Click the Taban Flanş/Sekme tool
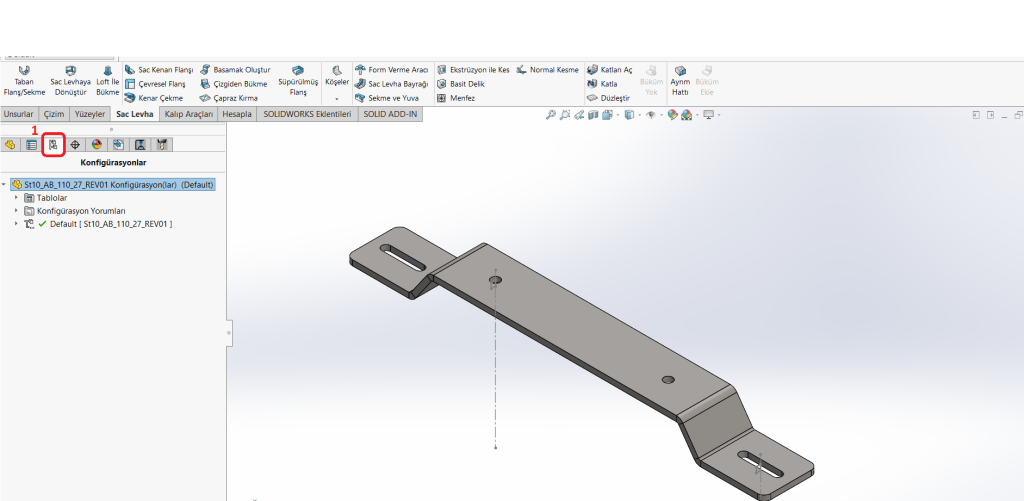The height and width of the screenshot is (501, 1024). (23, 81)
